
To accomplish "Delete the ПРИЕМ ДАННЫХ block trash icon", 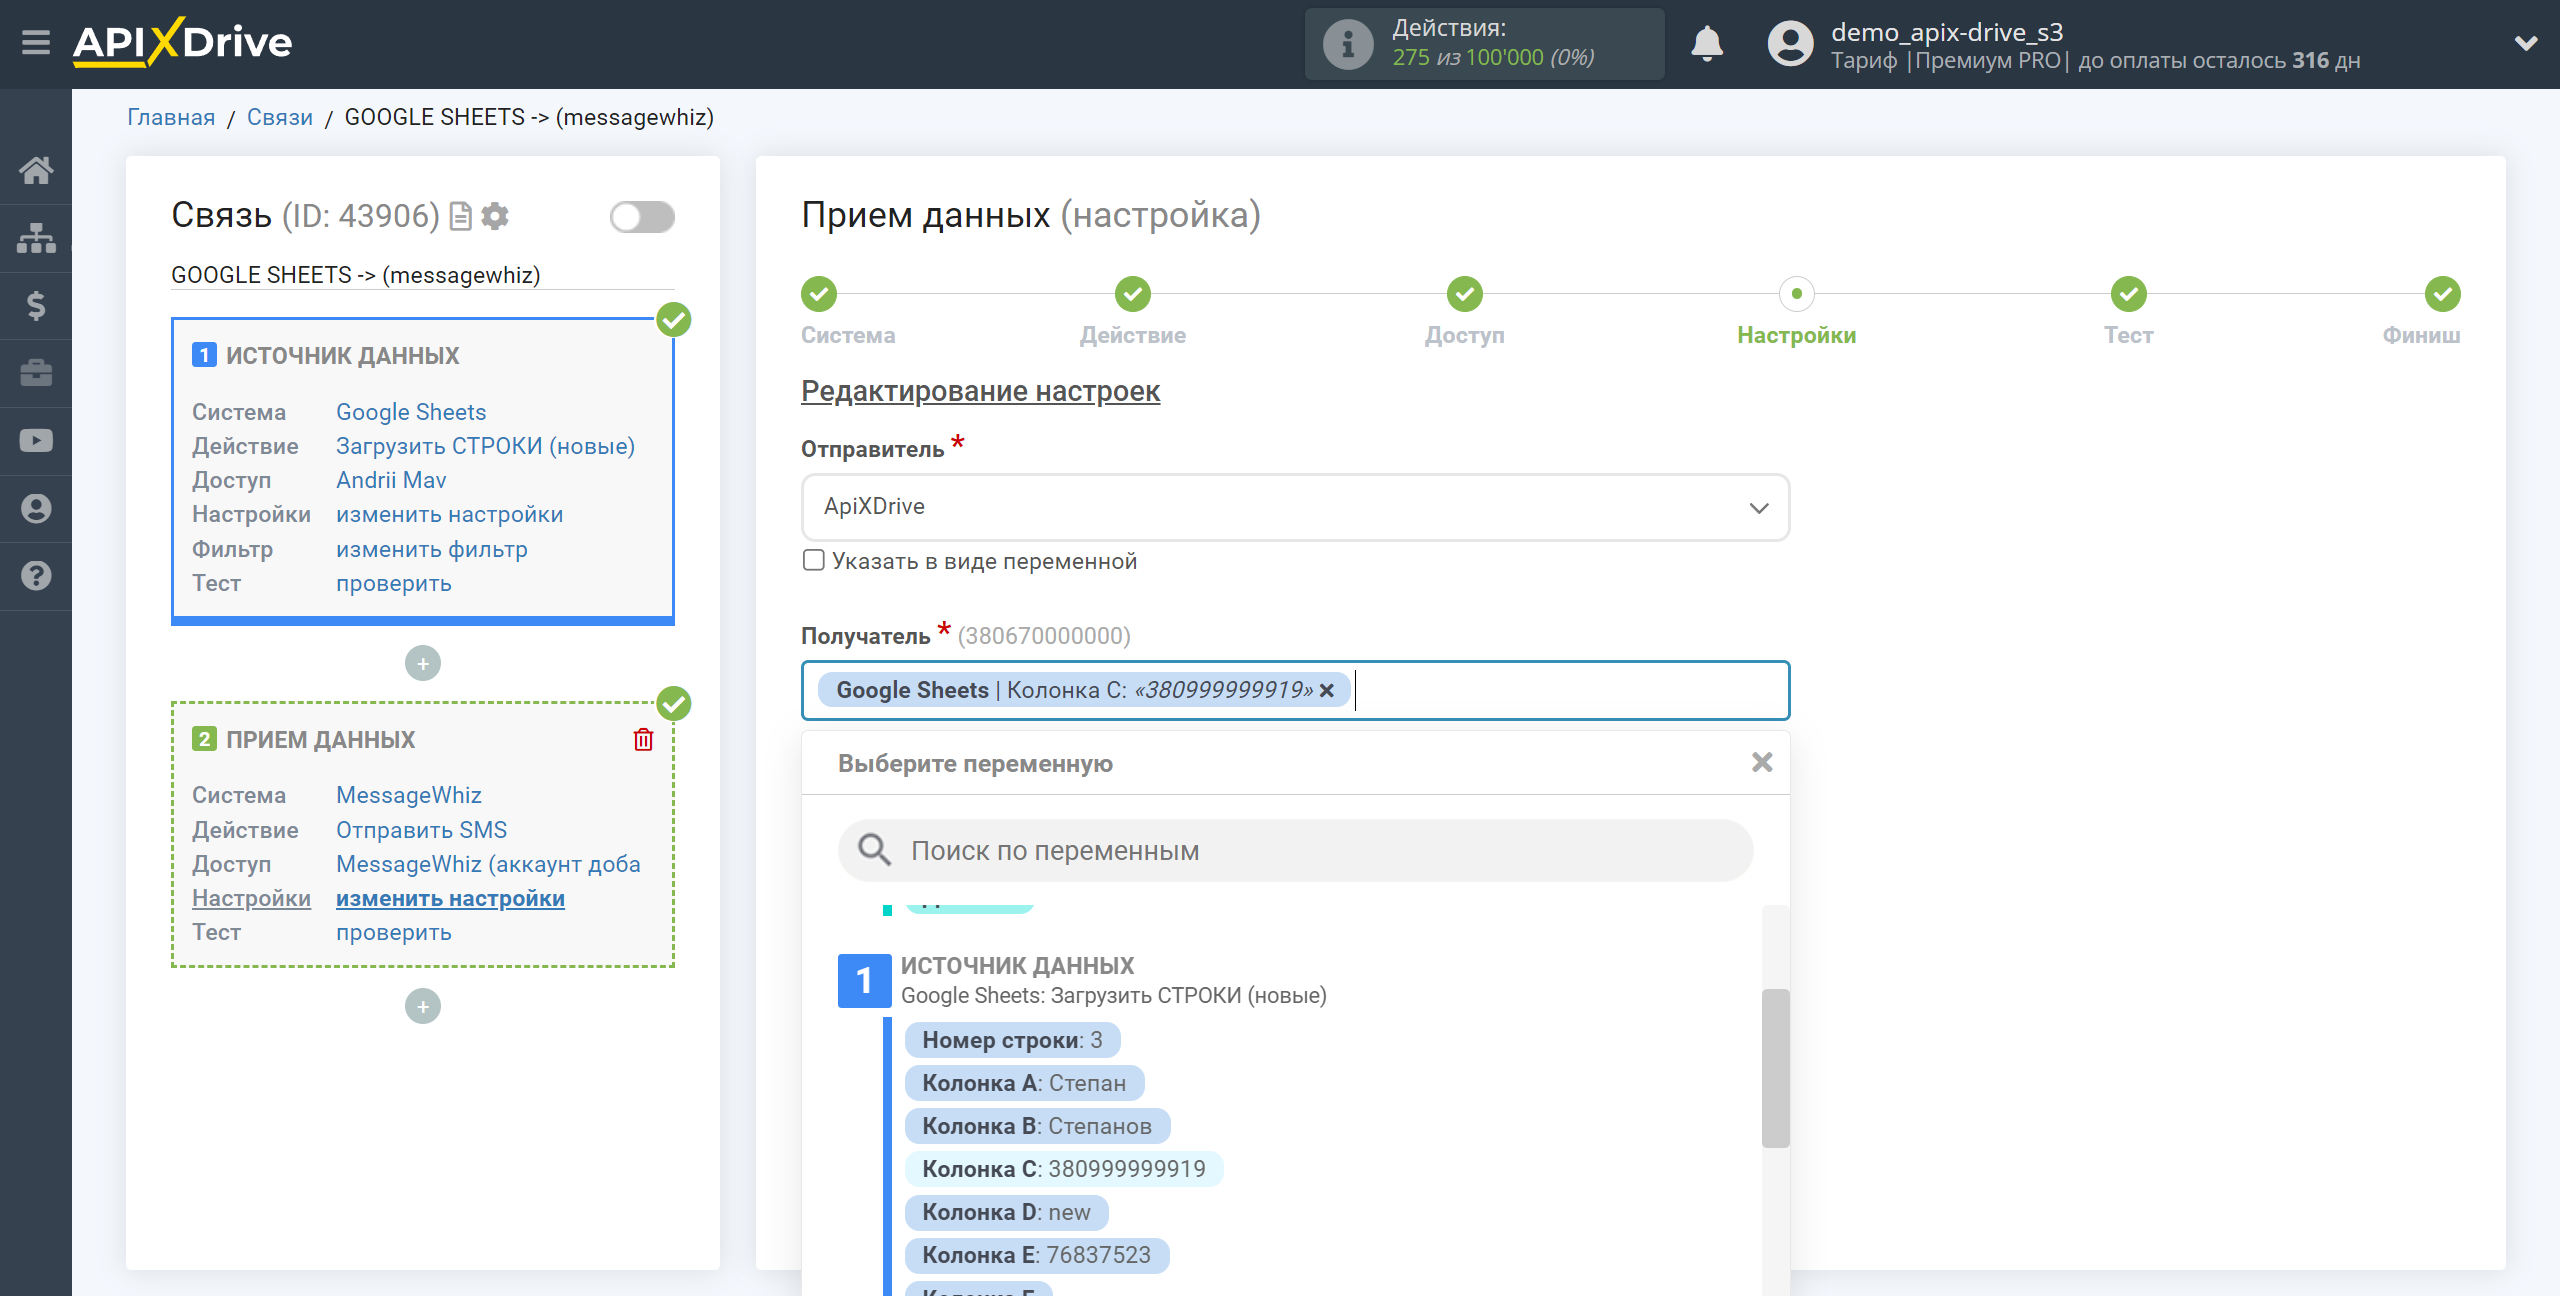I will point(643,740).
